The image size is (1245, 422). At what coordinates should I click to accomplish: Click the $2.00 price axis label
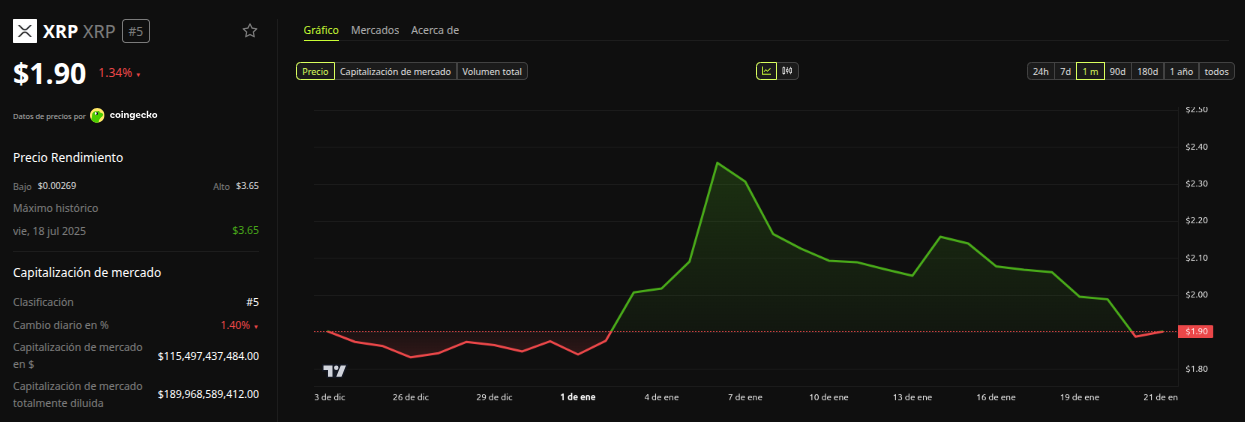point(1196,294)
